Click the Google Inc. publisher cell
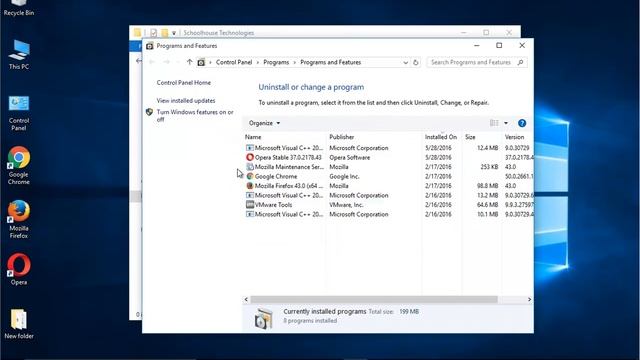 [344, 176]
